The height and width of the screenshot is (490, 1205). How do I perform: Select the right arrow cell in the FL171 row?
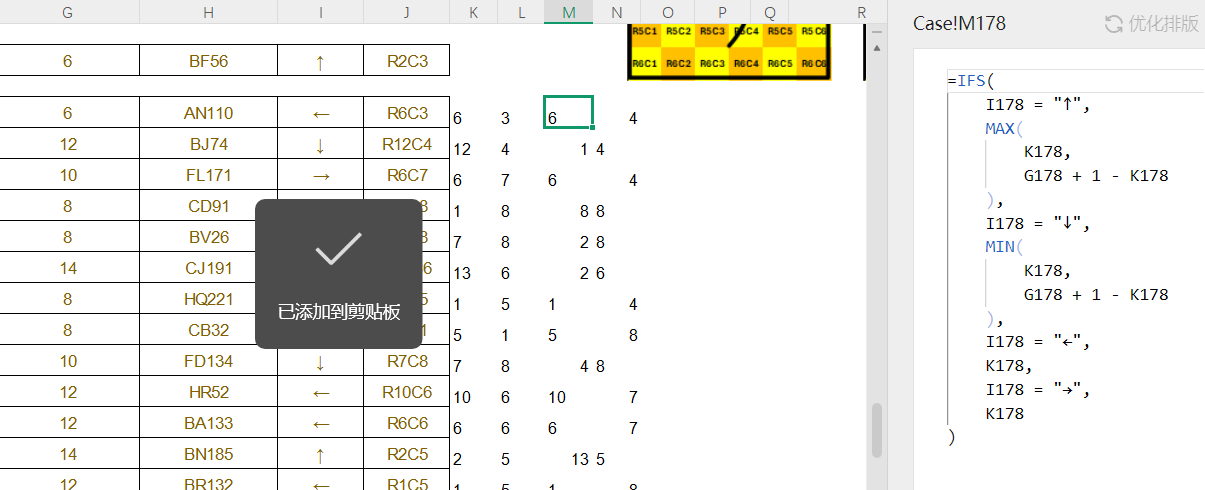[x=320, y=175]
